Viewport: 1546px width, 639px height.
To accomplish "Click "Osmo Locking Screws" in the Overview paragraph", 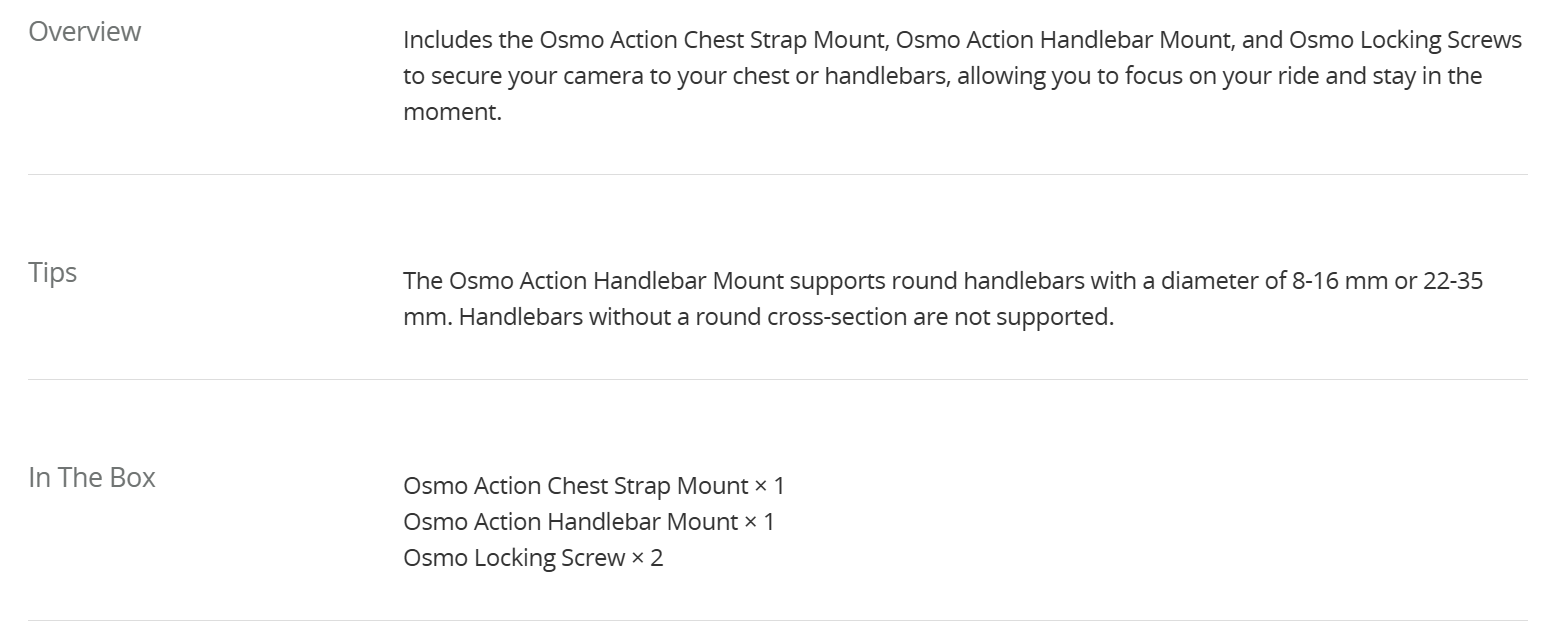I will click(x=1405, y=41).
